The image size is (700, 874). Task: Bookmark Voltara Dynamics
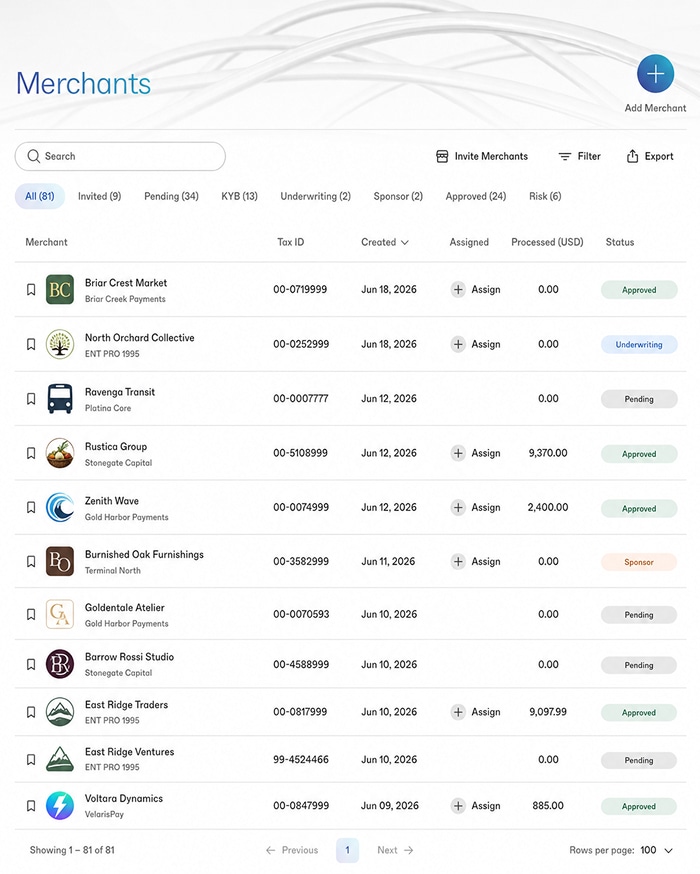click(x=31, y=805)
